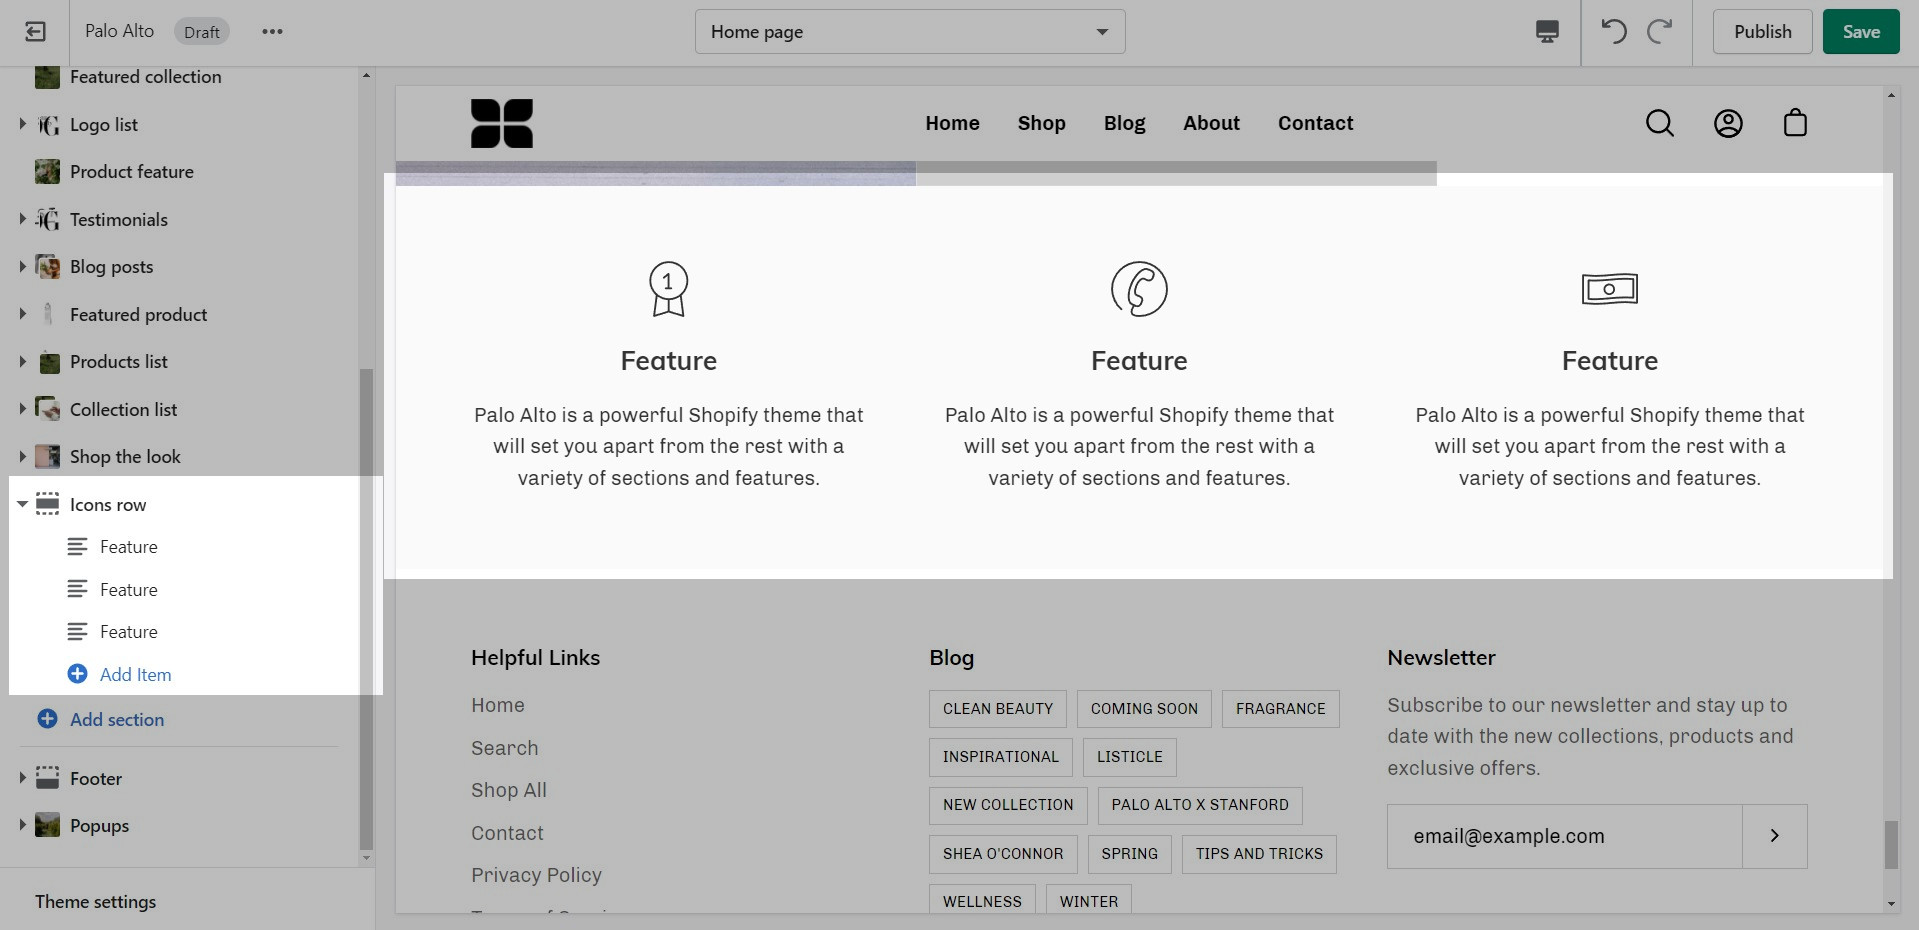The height and width of the screenshot is (930, 1919).
Task: Click the exit editor back icon
Action: [35, 32]
